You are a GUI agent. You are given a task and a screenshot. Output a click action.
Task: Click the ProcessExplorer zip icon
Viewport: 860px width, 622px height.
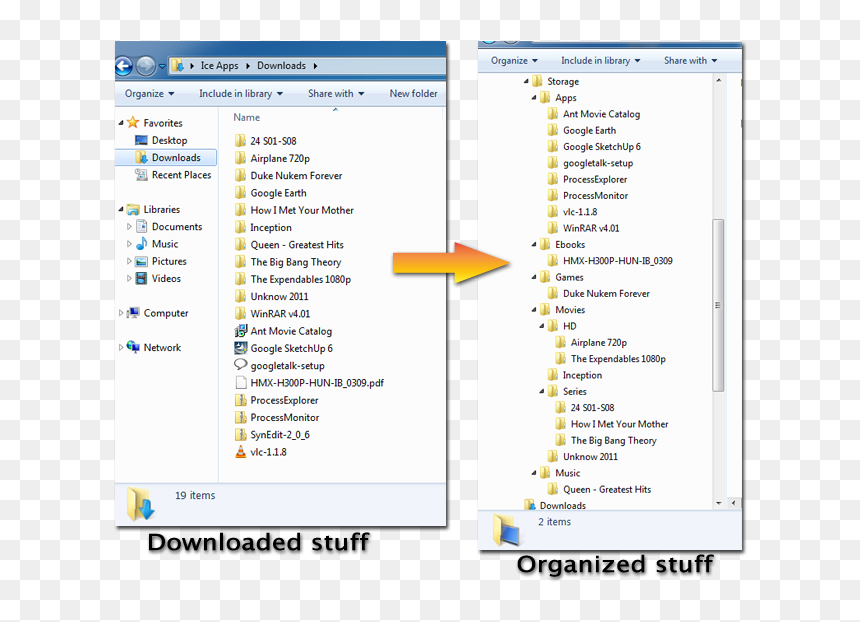[240, 400]
